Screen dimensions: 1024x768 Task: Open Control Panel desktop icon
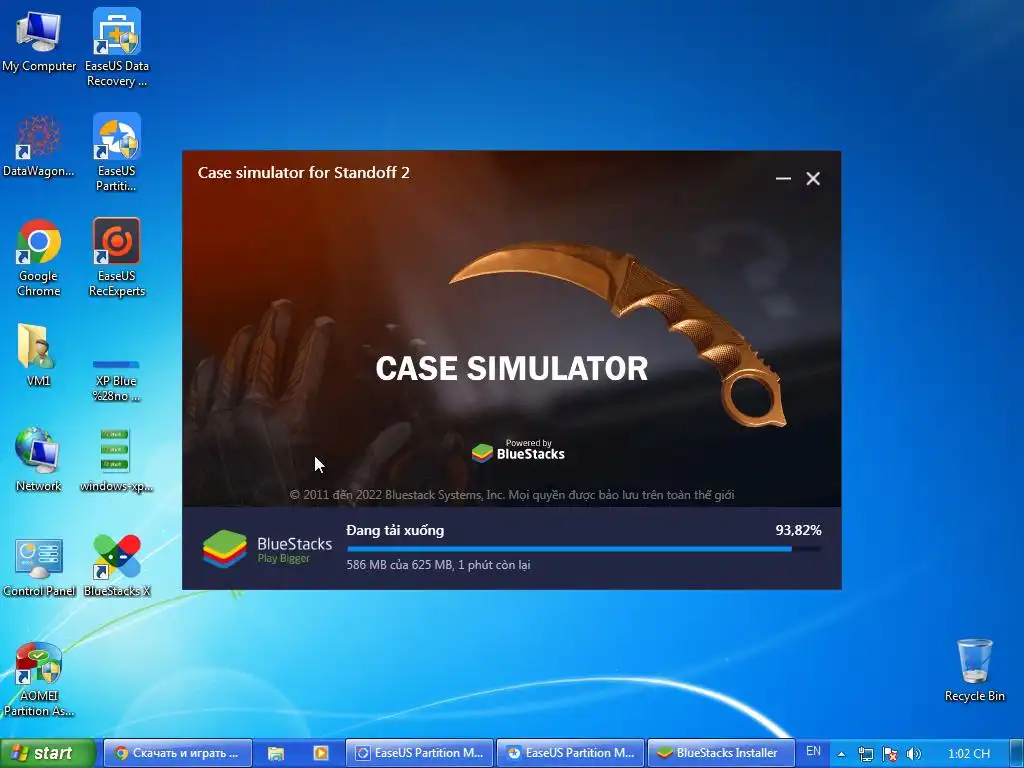39,567
